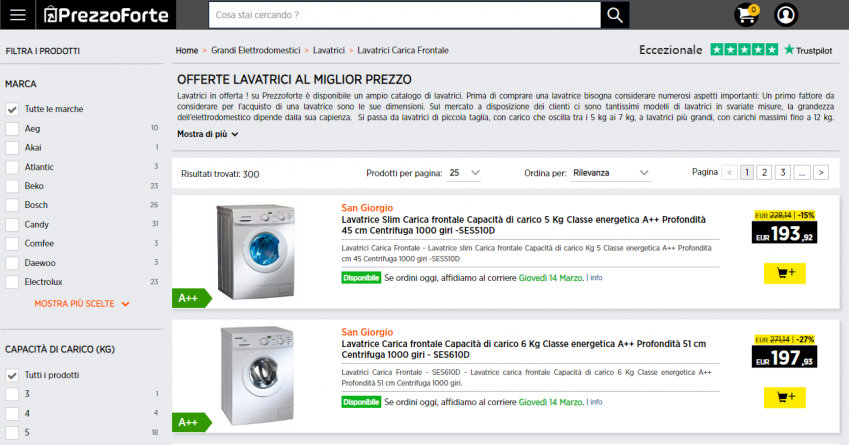Screen dimensions: 849x445
Task: Check the Daewoo brand filter
Action: pos(12,263)
